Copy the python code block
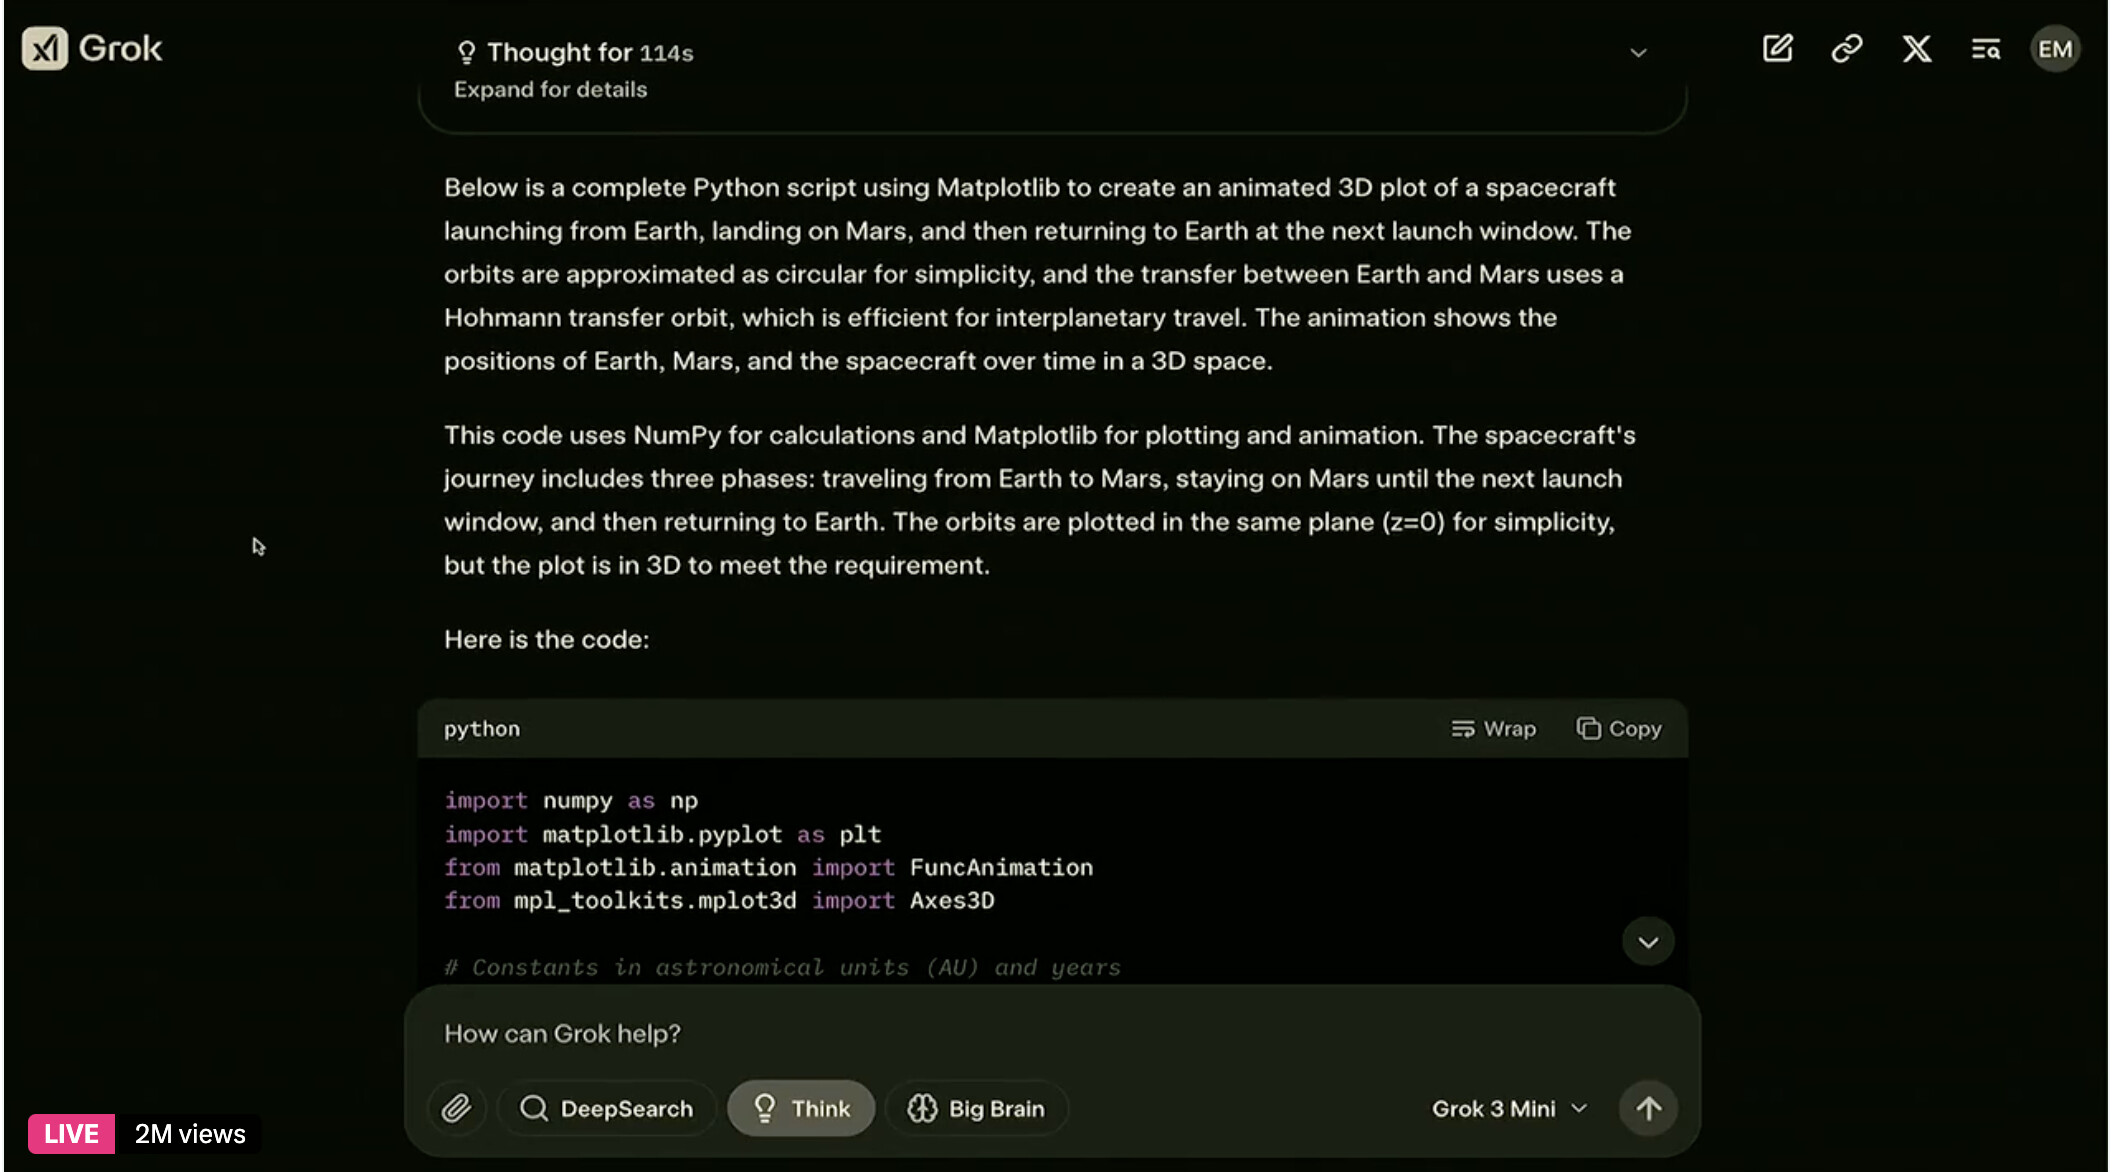Image resolution: width=2112 pixels, height=1172 pixels. pos(1619,729)
